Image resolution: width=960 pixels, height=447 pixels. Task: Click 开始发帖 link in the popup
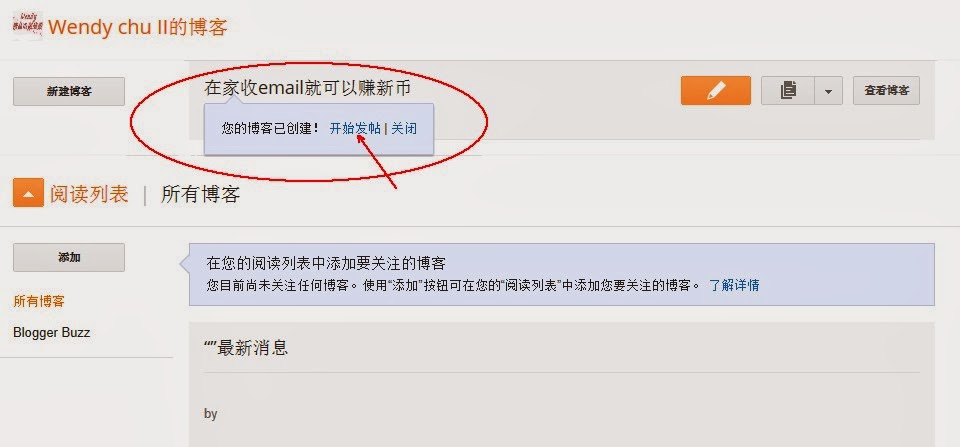[x=355, y=129]
